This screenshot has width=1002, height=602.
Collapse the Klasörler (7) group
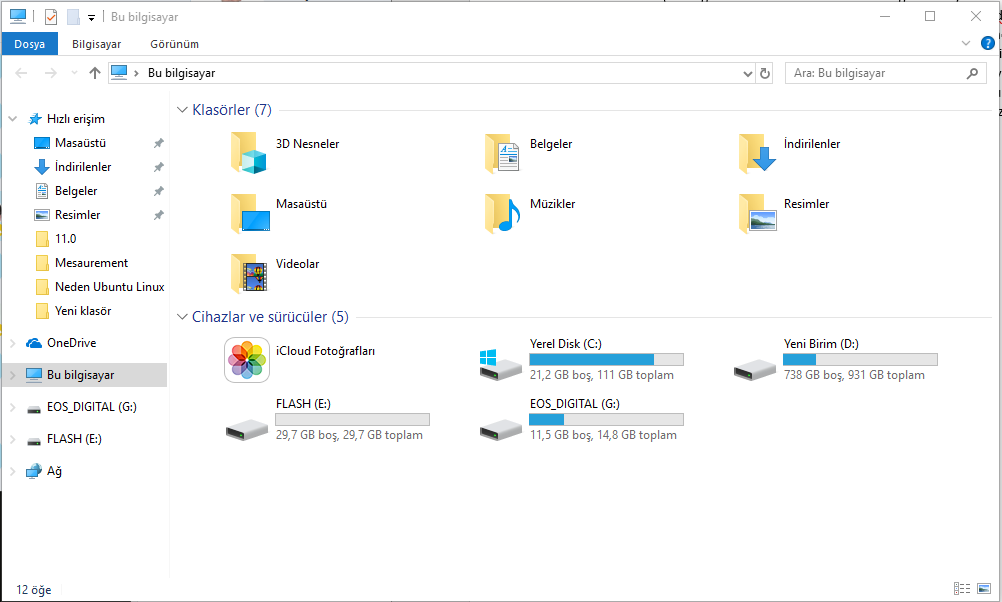[182, 110]
